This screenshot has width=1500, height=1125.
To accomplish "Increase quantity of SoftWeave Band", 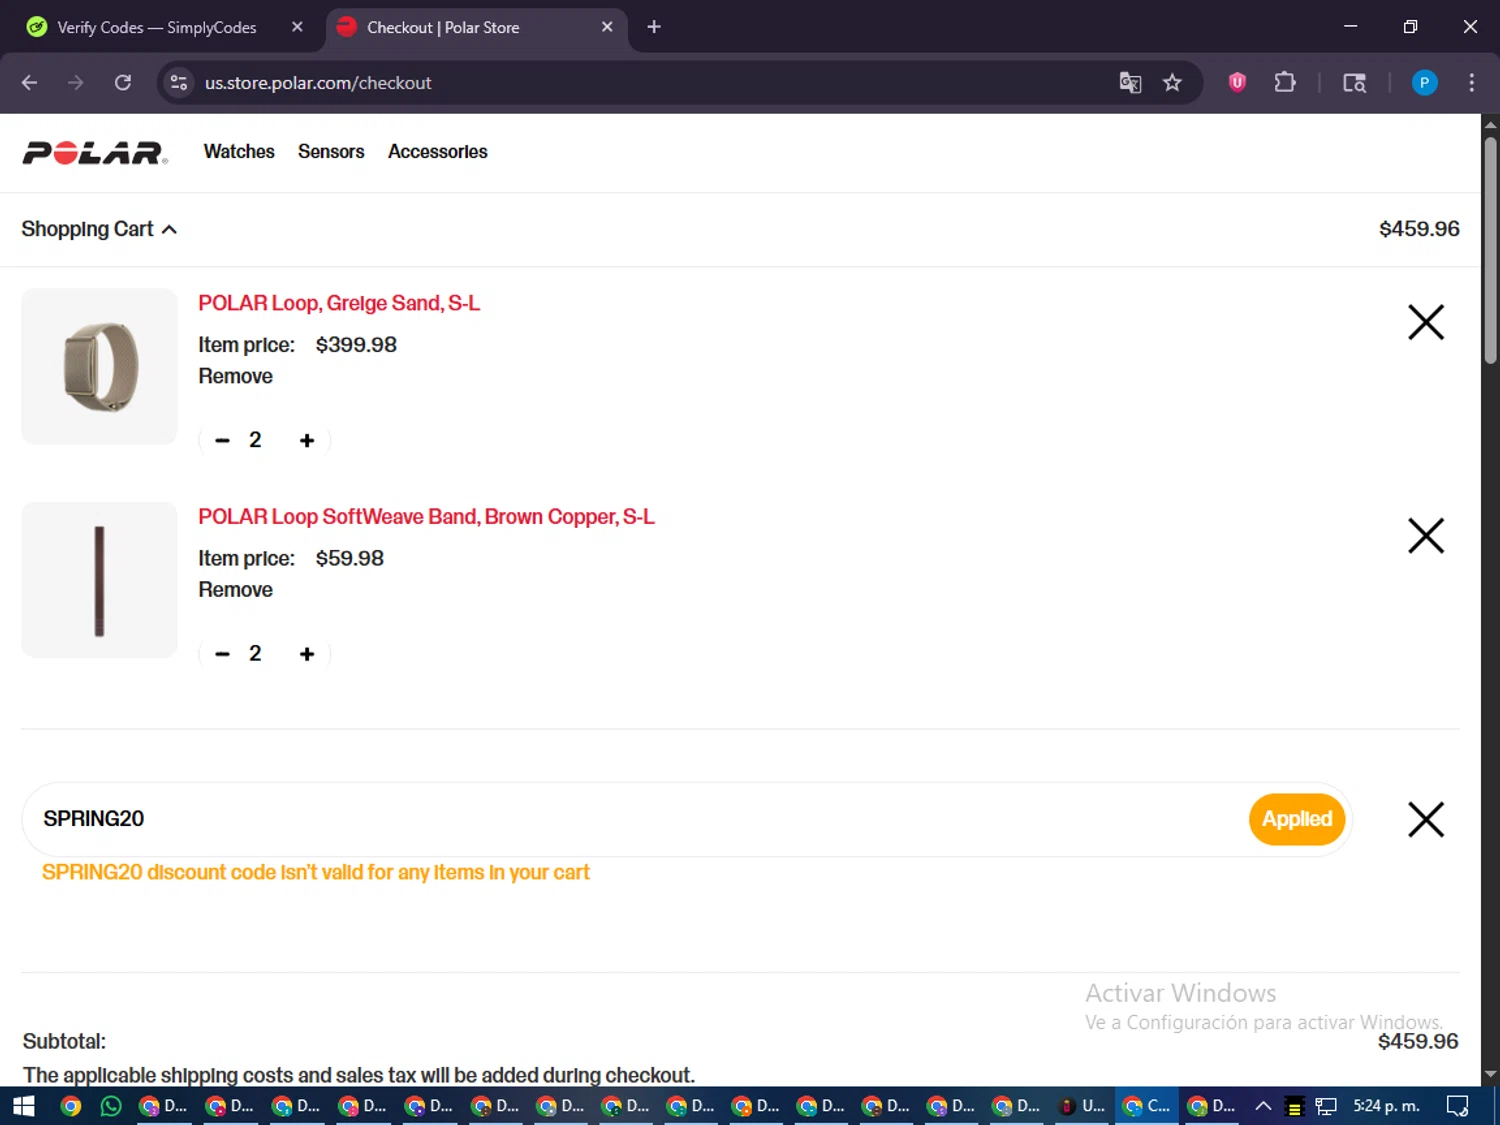I will 307,654.
